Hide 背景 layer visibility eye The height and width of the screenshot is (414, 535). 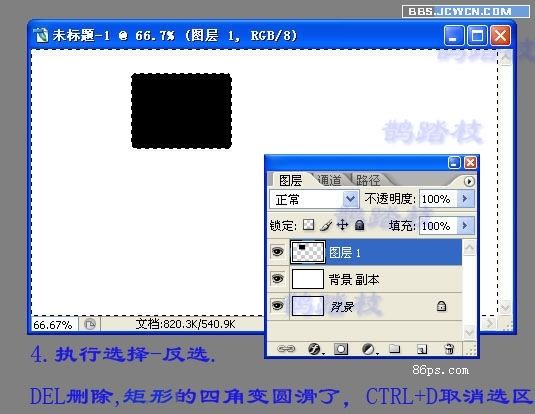[x=277, y=305]
